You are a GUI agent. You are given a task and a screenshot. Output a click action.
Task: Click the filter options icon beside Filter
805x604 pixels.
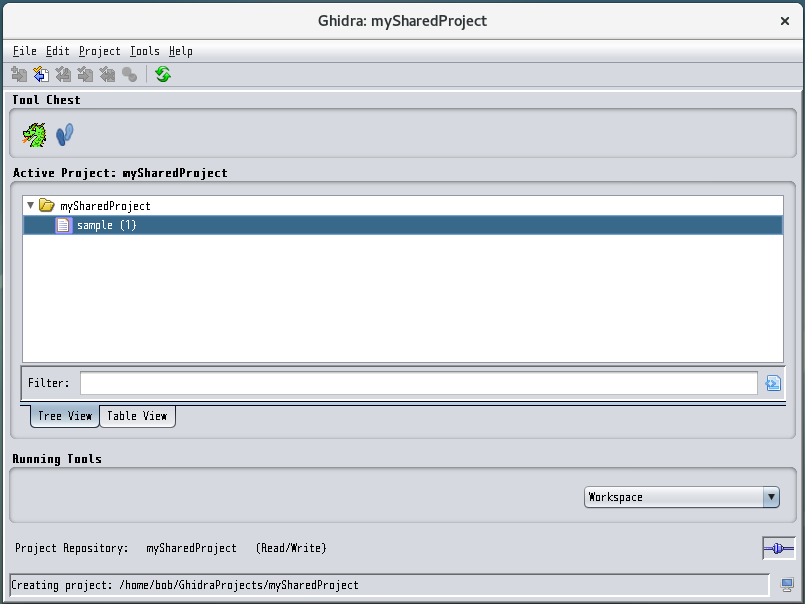point(773,383)
